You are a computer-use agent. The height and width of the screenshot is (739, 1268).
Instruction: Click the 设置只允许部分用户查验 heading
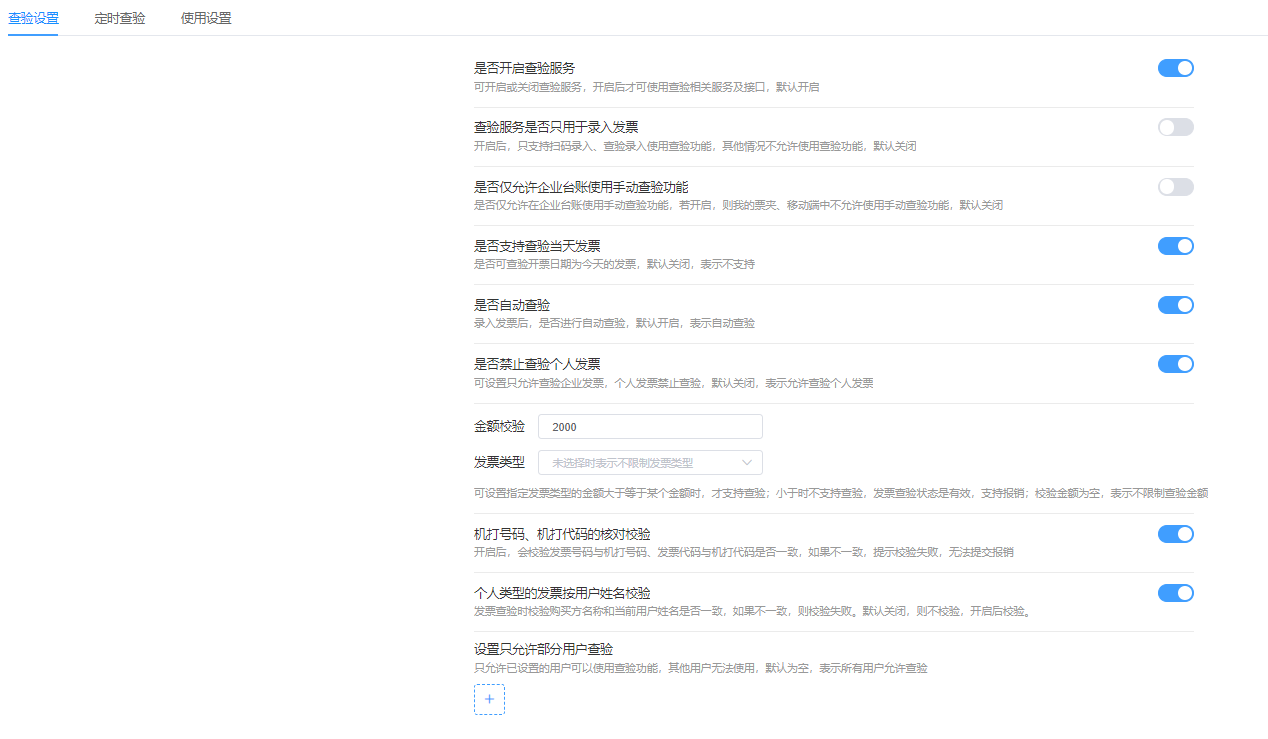pyautogui.click(x=543, y=650)
